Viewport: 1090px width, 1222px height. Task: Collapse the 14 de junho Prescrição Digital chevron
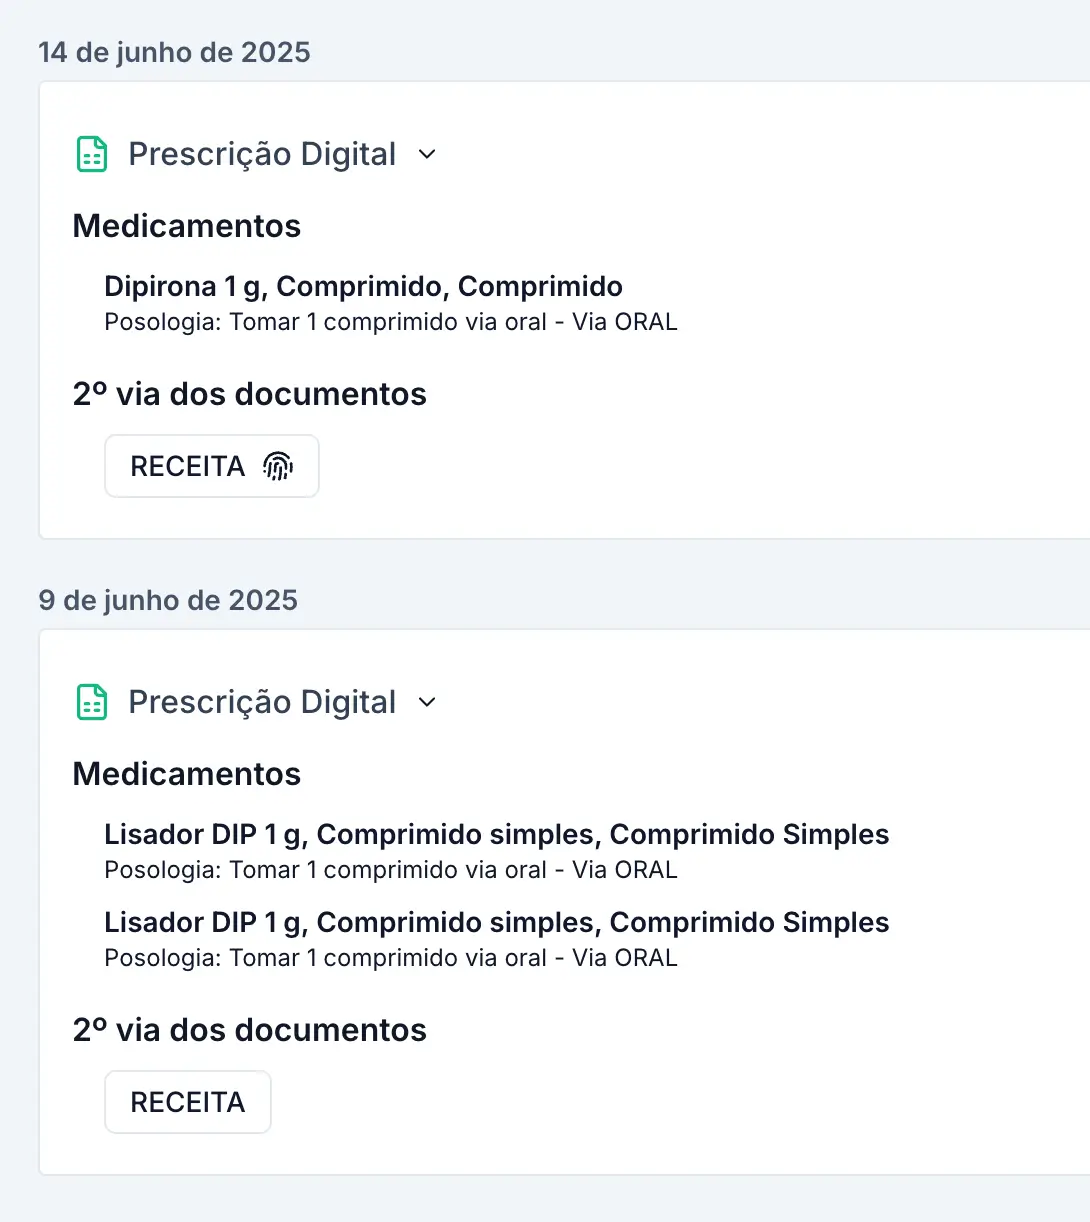pos(427,154)
